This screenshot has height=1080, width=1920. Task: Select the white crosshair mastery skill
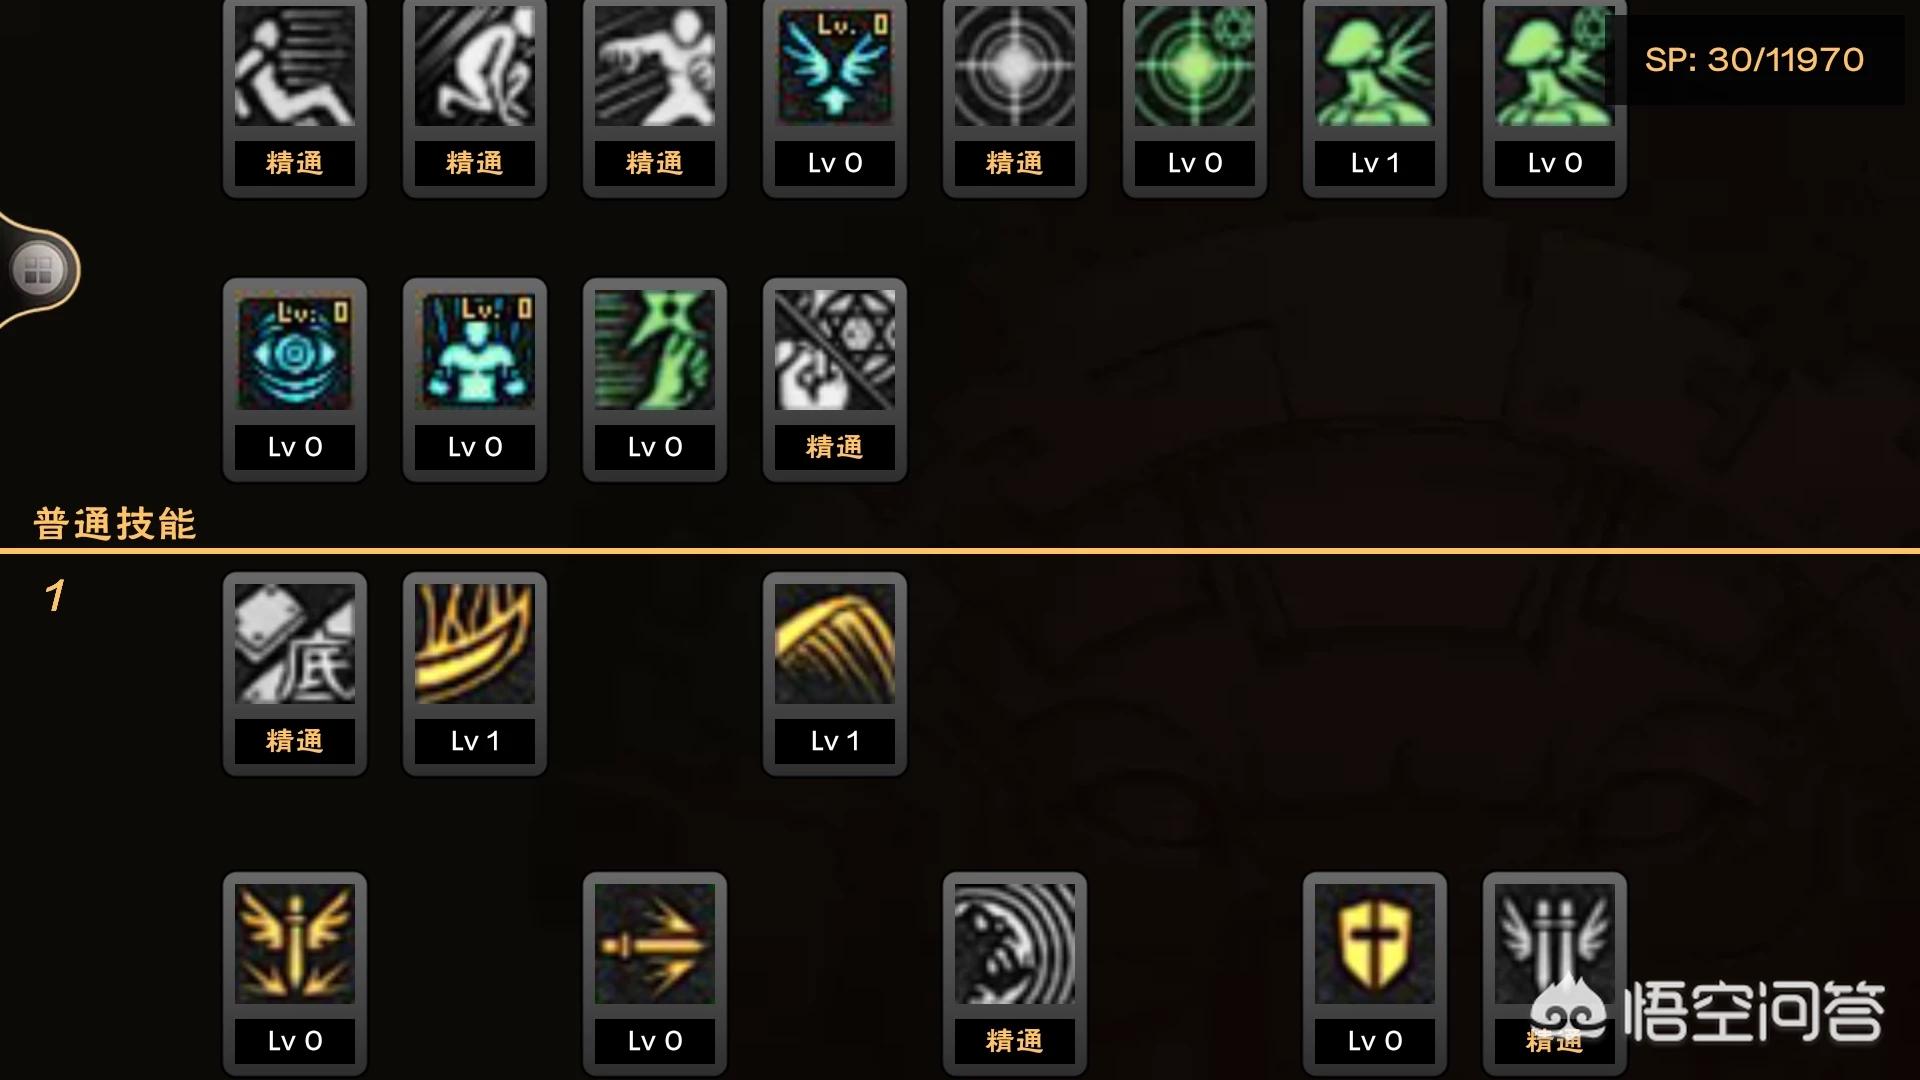click(1015, 97)
